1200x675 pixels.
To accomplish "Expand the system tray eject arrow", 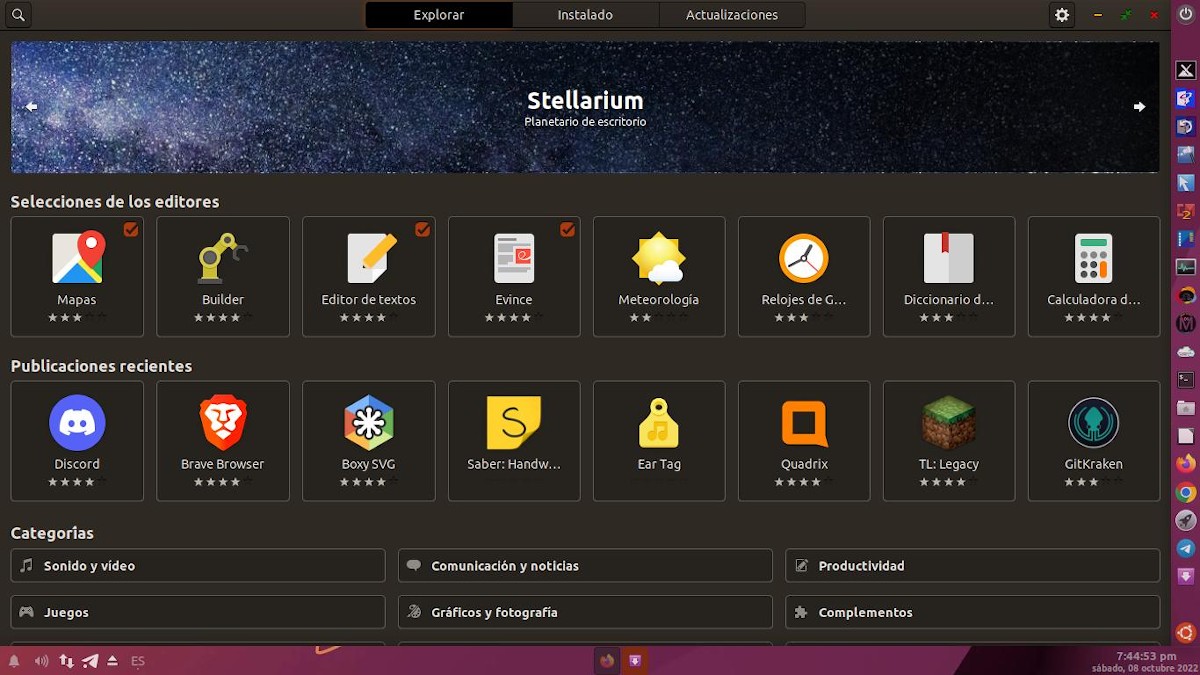I will tap(113, 661).
